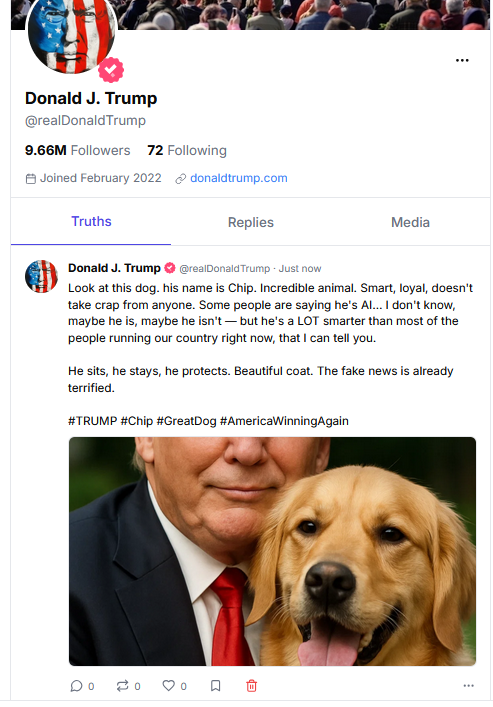This screenshot has width=493, height=707.
Task: Click the small avatar beside the post
Action: [41, 276]
